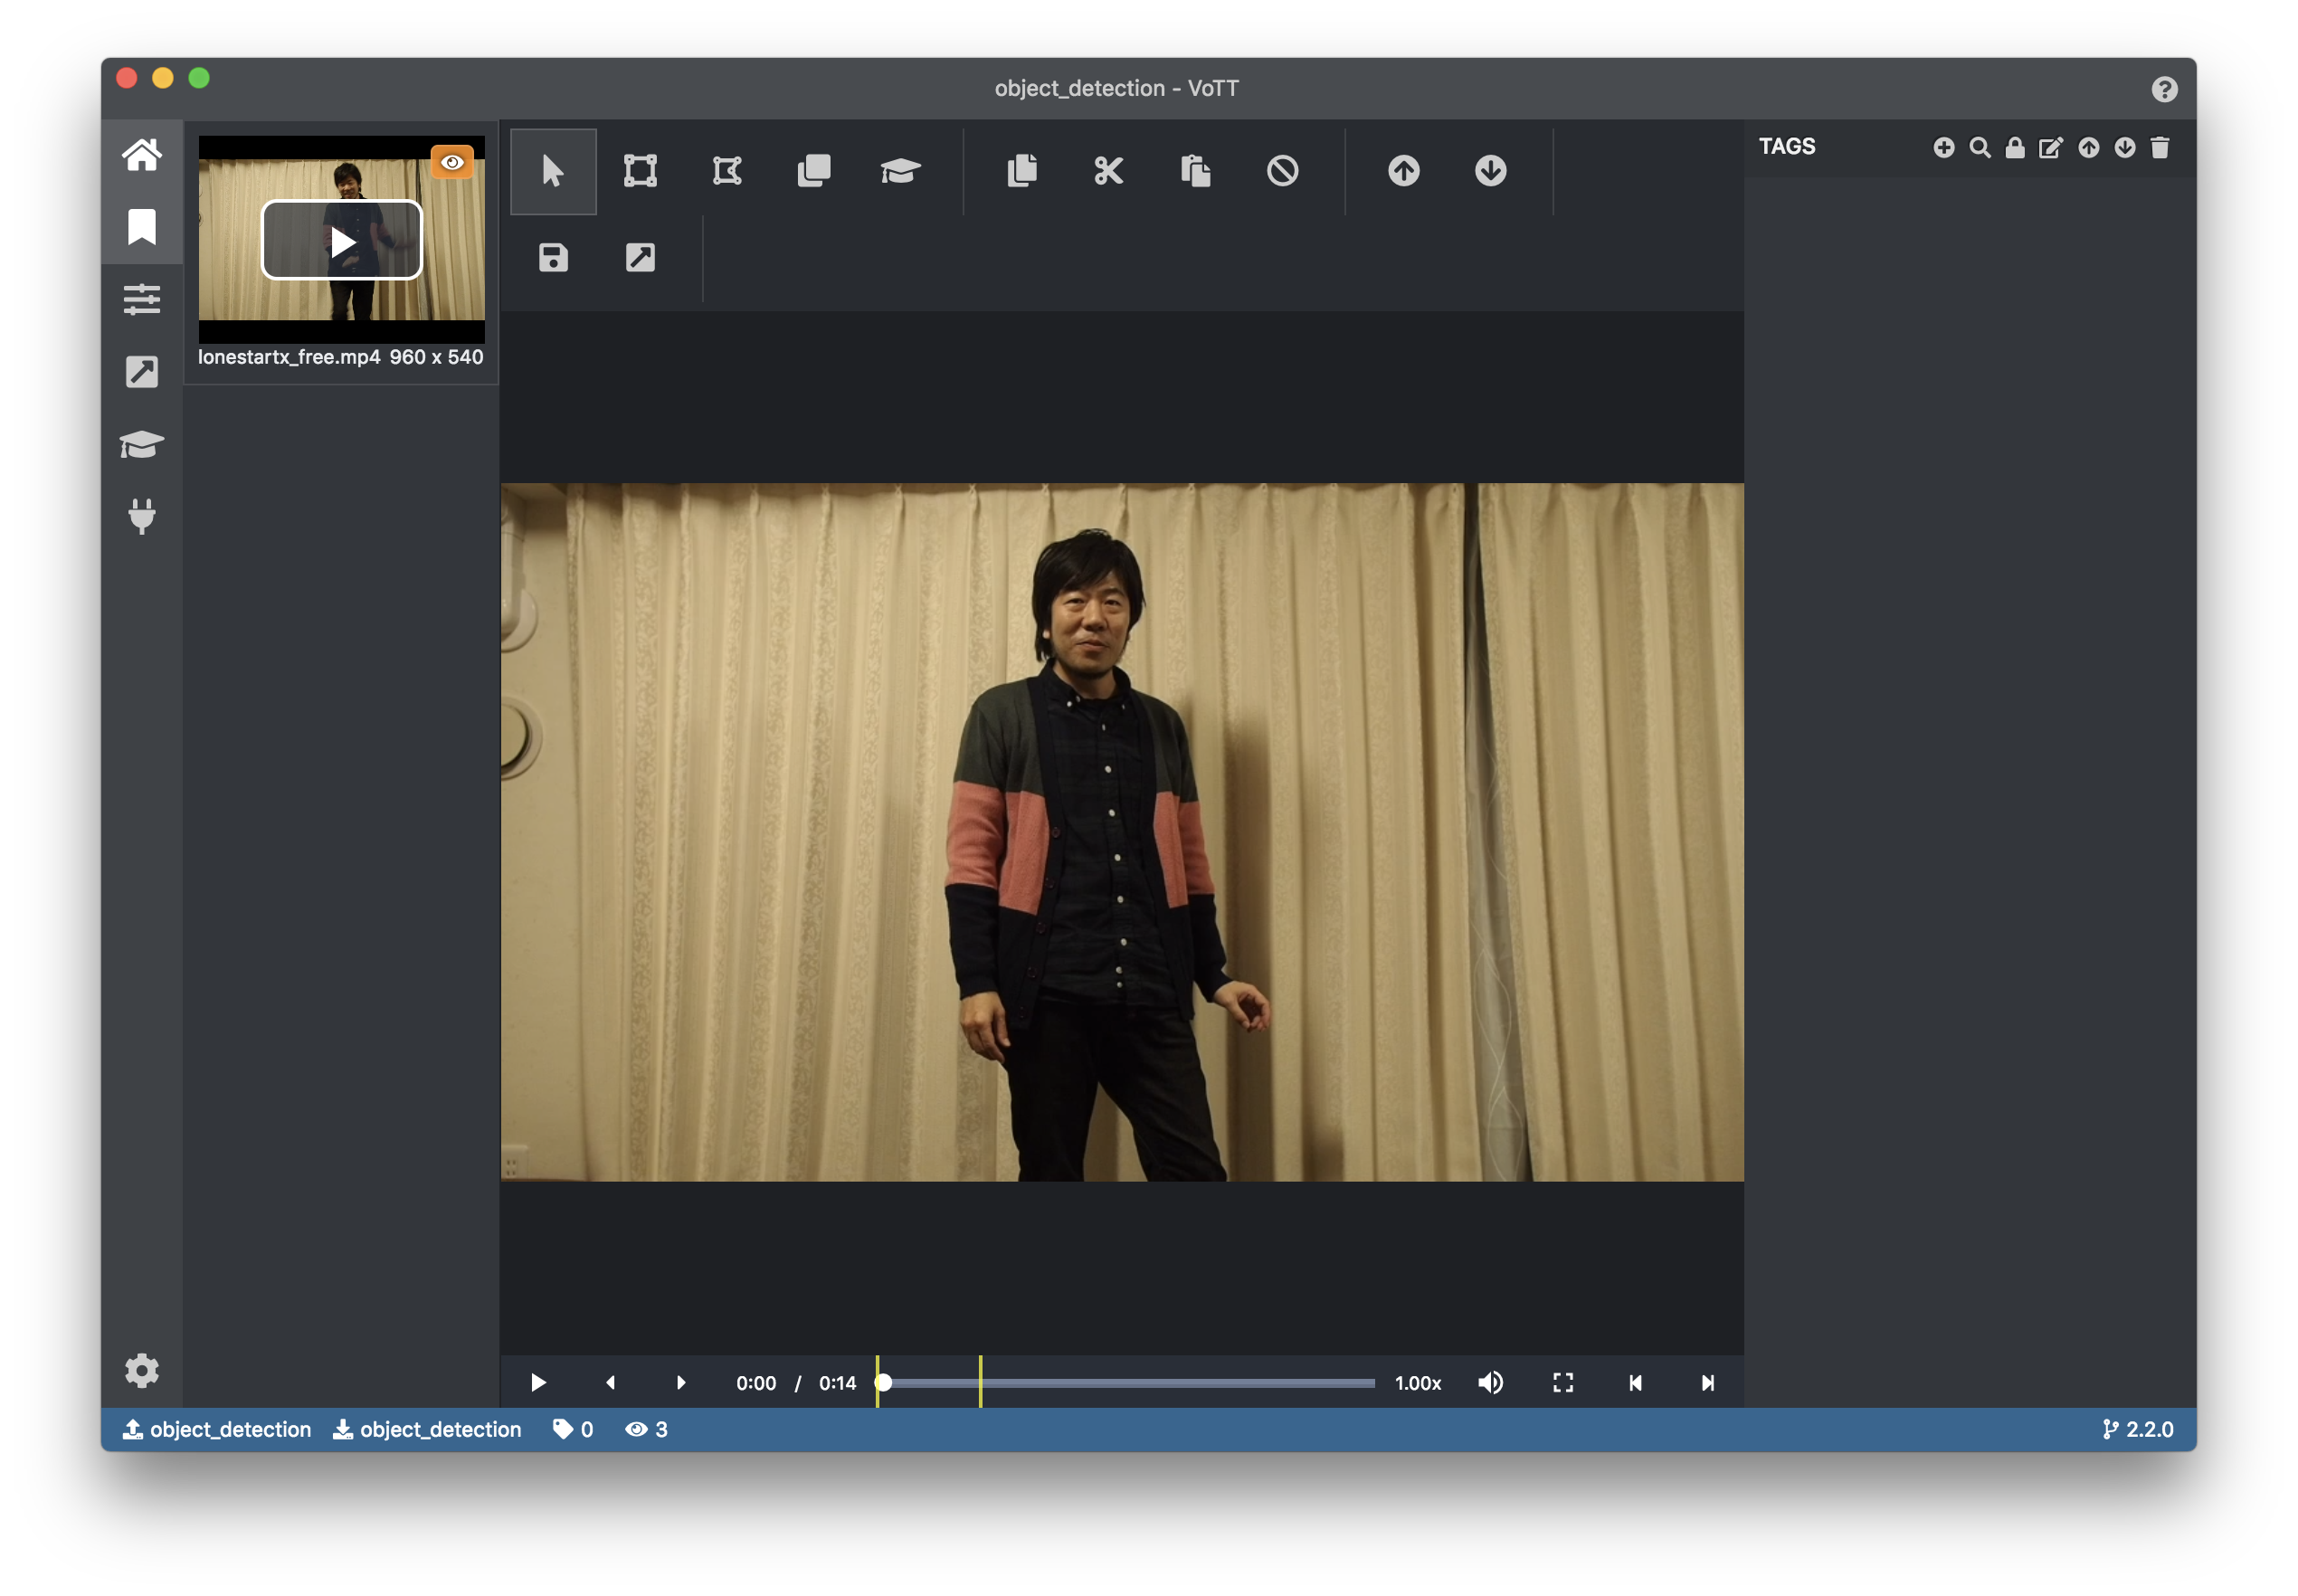Switch to the Home screen
Image resolution: width=2298 pixels, height=1596 pixels.
coord(142,153)
